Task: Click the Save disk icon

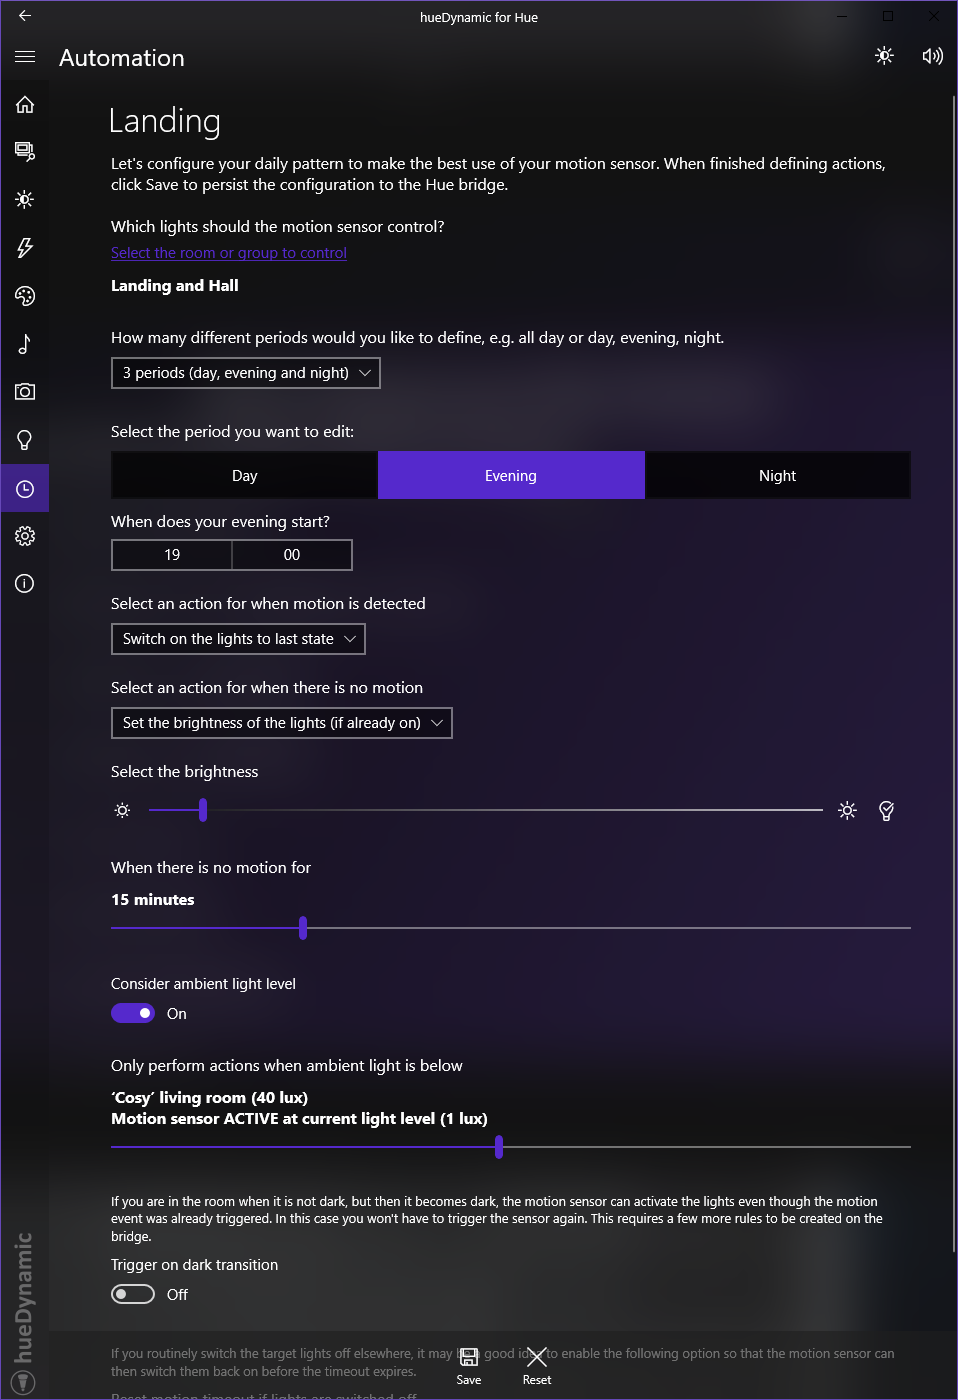Action: tap(468, 1357)
